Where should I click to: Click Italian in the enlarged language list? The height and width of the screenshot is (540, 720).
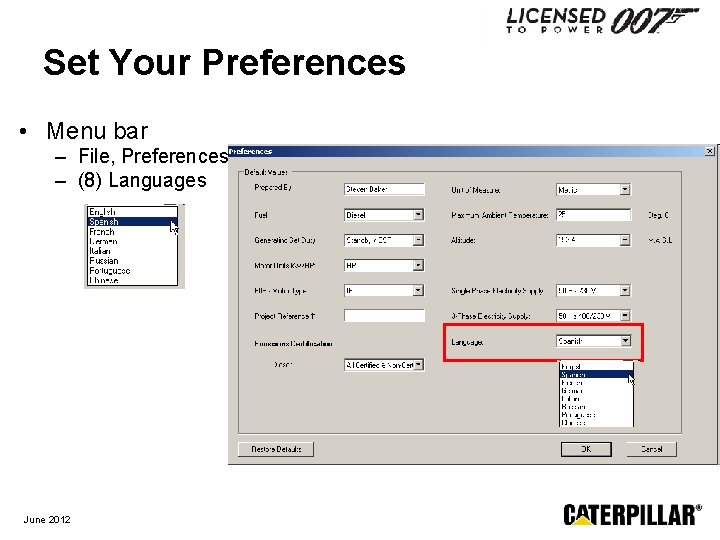pos(132,251)
